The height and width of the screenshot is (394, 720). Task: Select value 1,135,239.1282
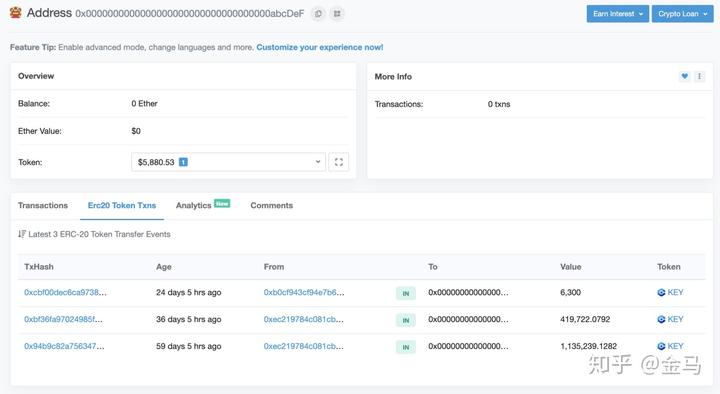click(589, 346)
